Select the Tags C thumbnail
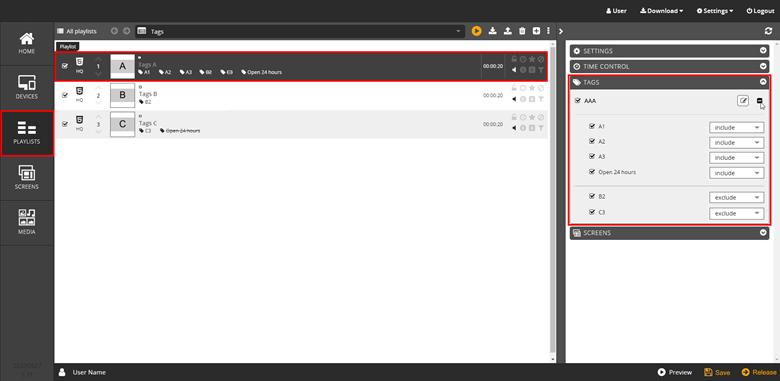Screen dimensions: 780x381 pyautogui.click(x=122, y=124)
